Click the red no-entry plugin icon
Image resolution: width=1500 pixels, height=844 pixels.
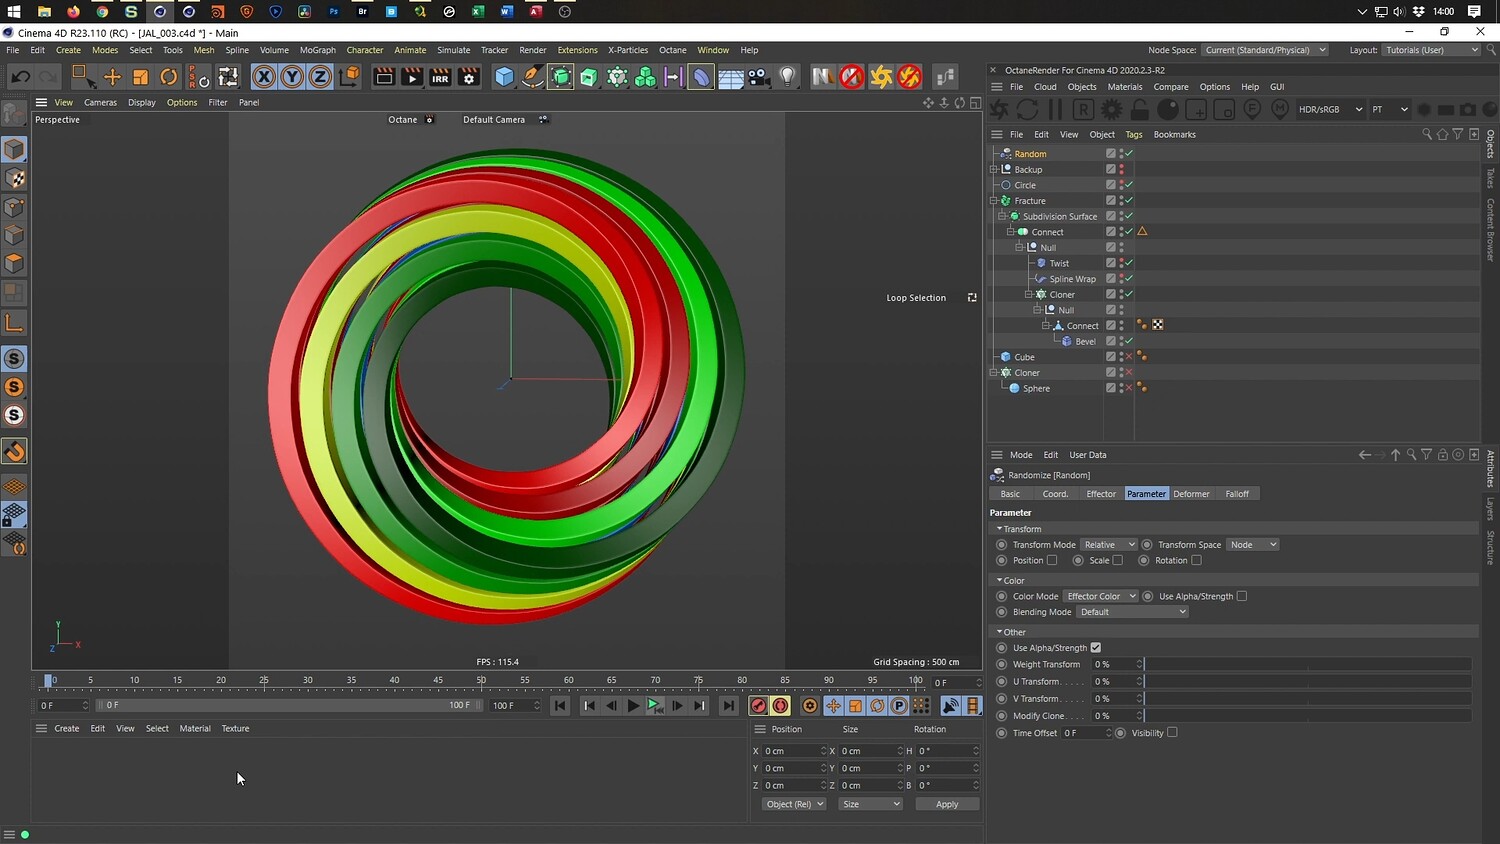pos(851,77)
